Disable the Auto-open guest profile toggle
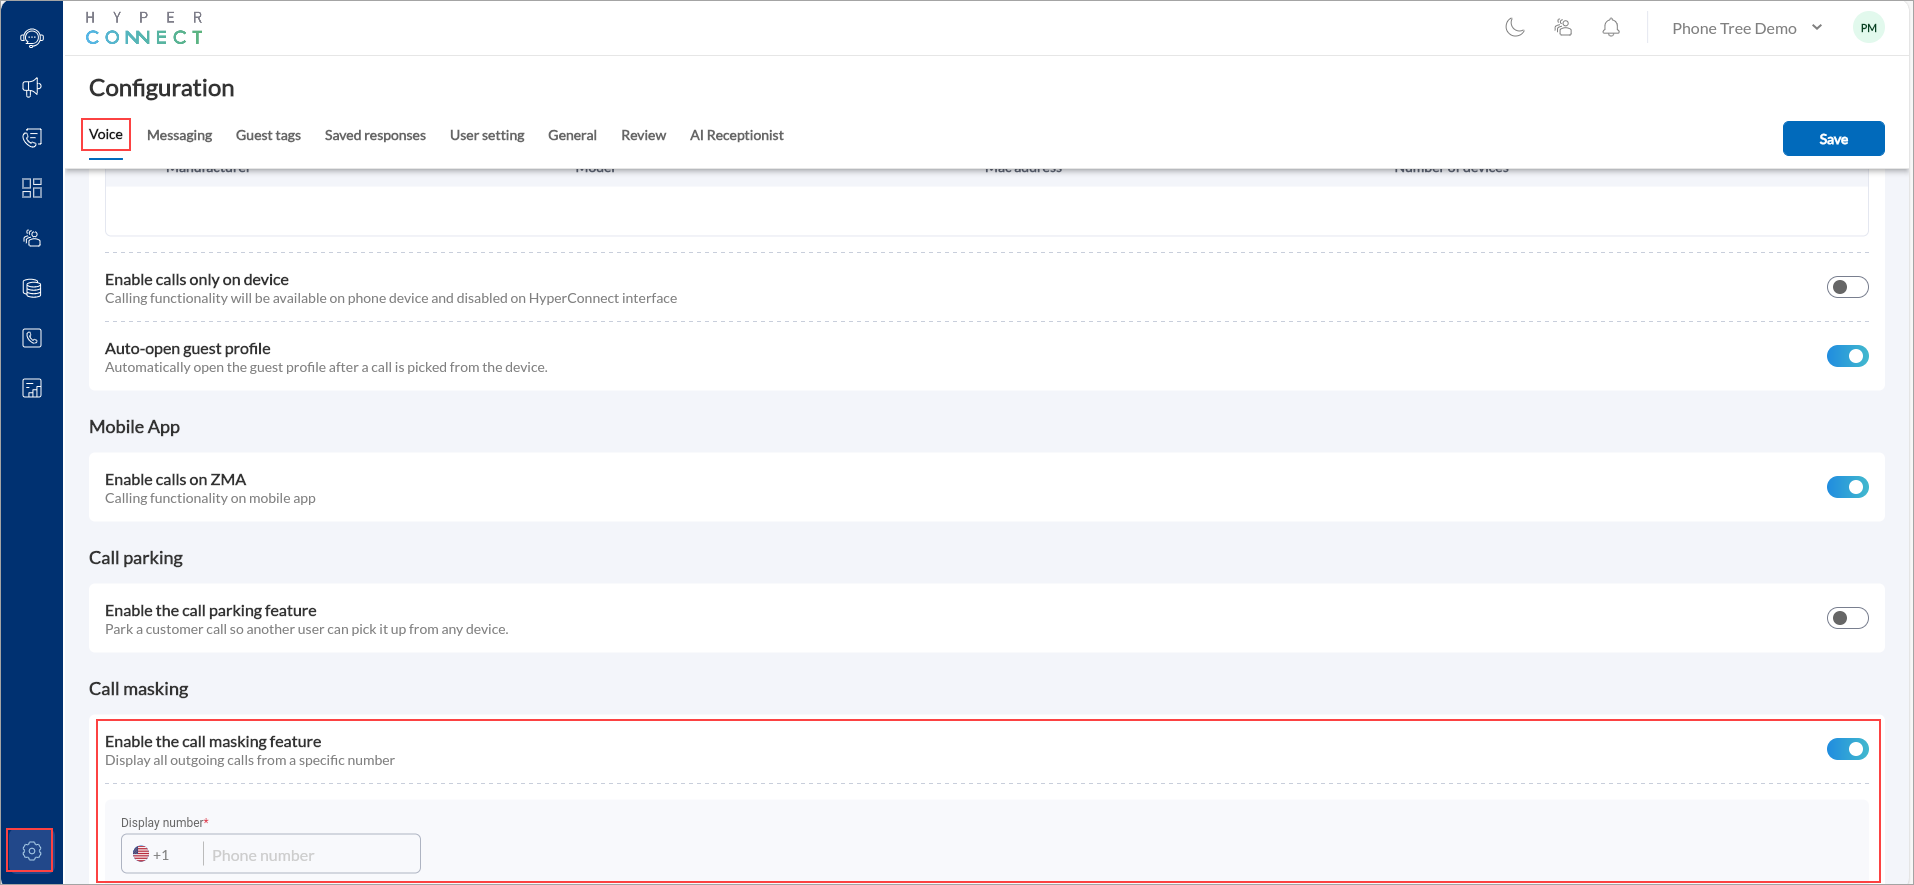The image size is (1914, 885). pyautogui.click(x=1846, y=356)
